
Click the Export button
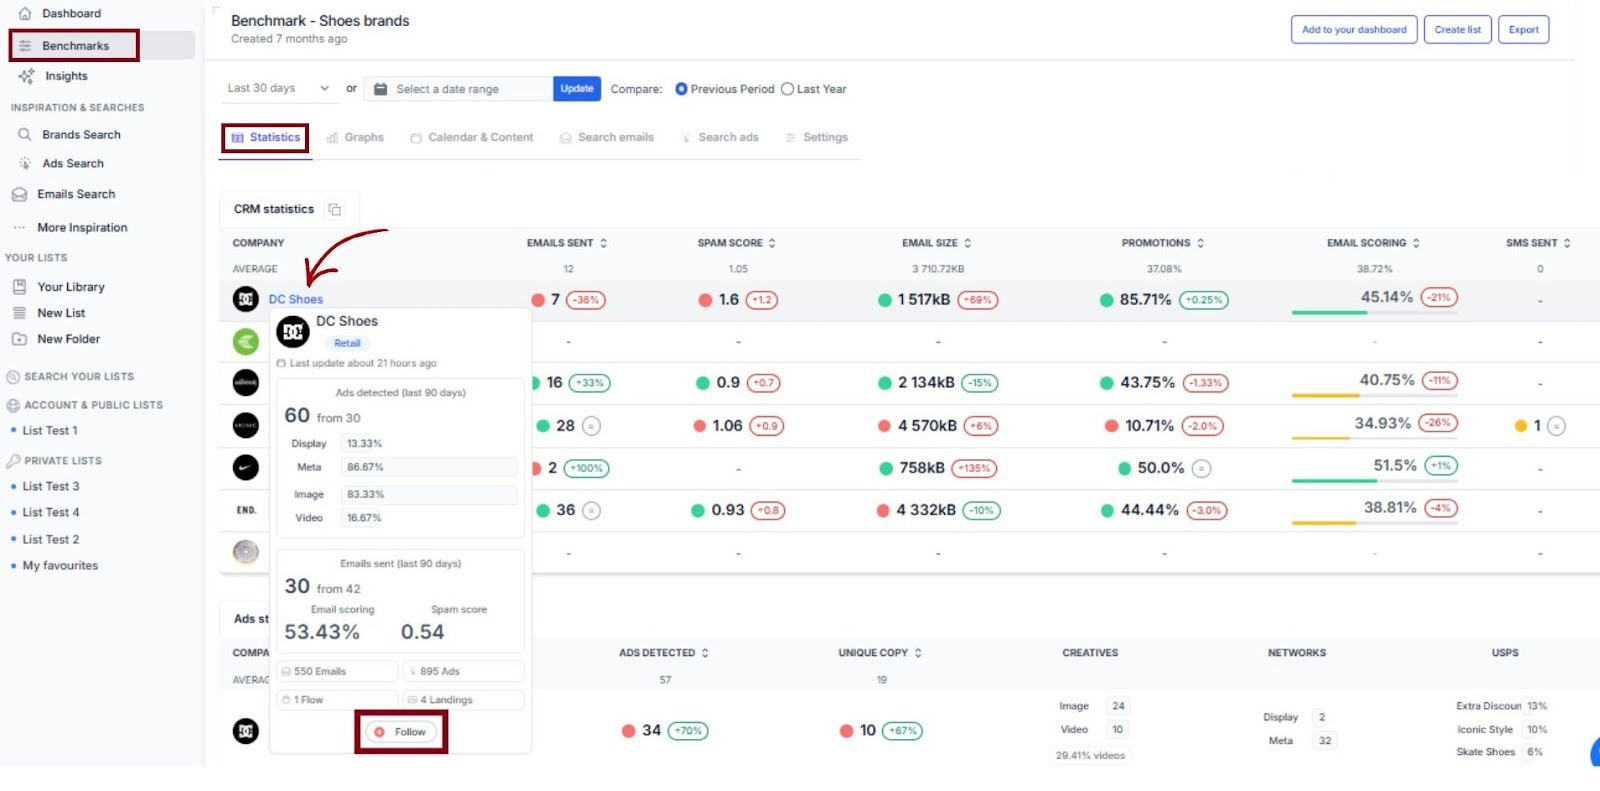[1523, 30]
